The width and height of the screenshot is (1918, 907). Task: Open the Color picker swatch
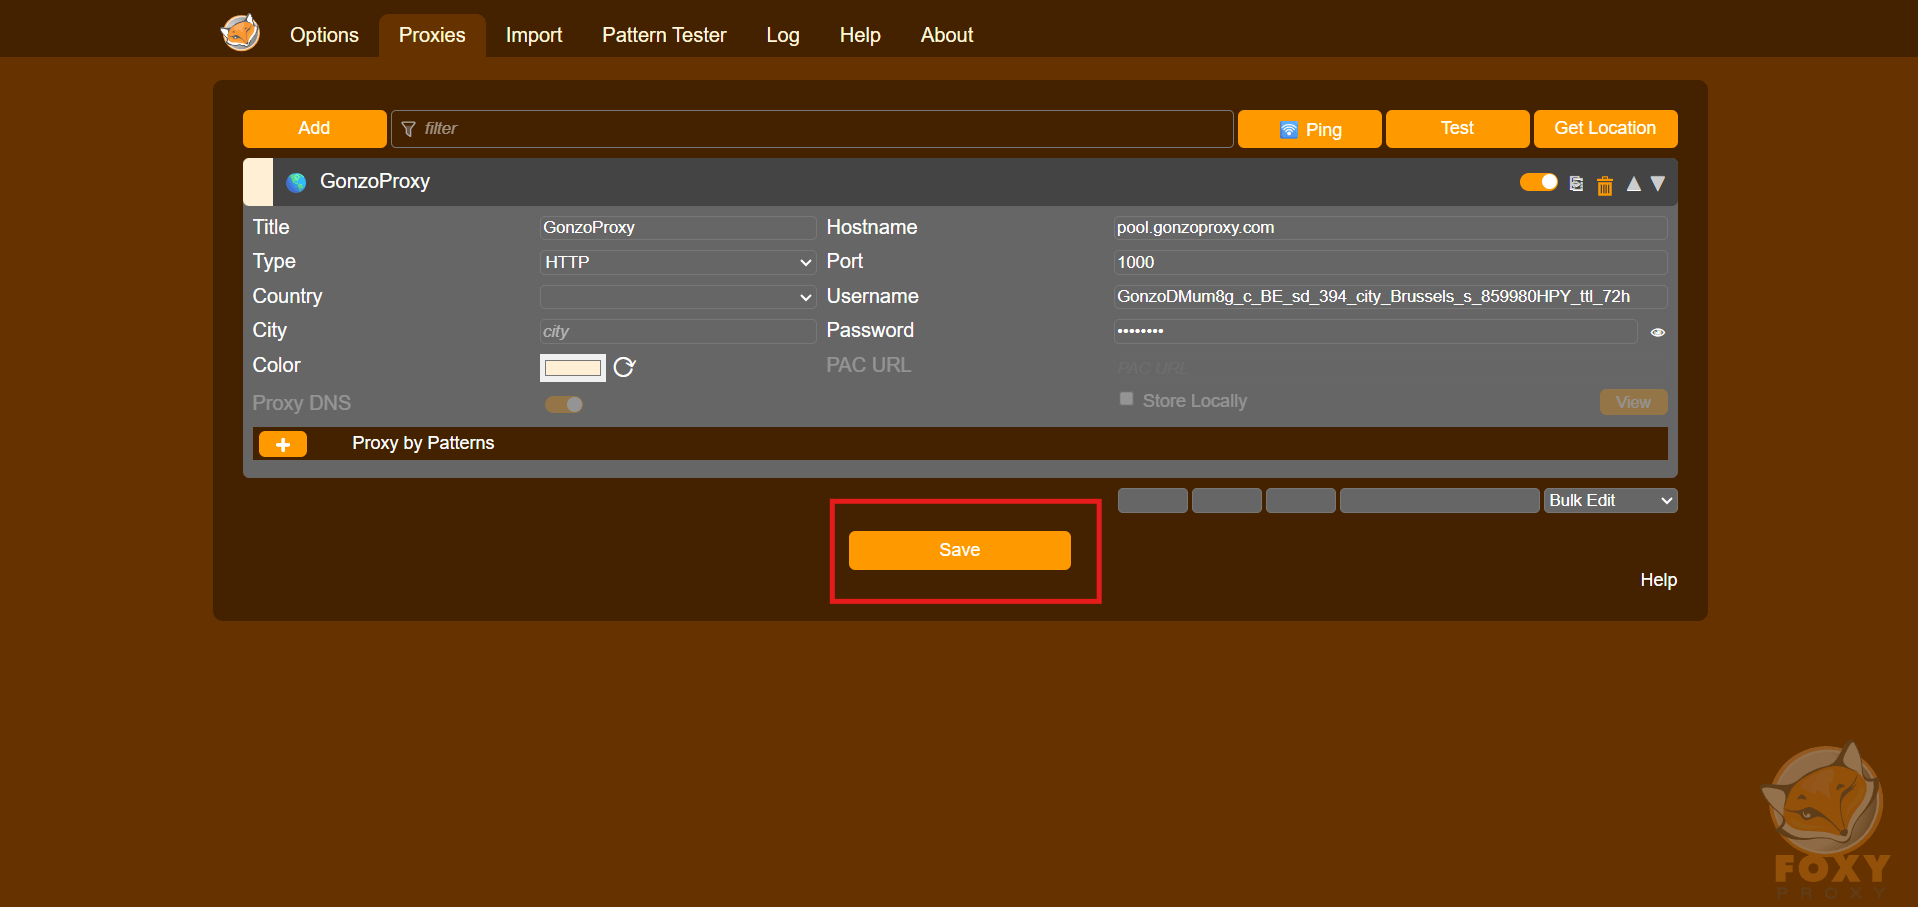pos(573,367)
